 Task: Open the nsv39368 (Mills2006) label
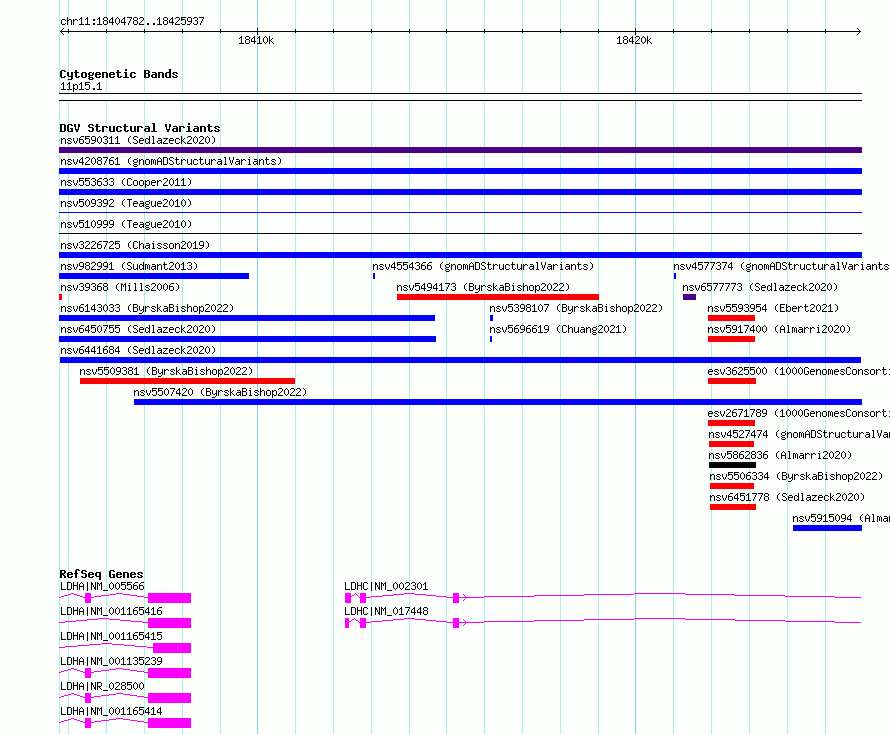point(120,287)
